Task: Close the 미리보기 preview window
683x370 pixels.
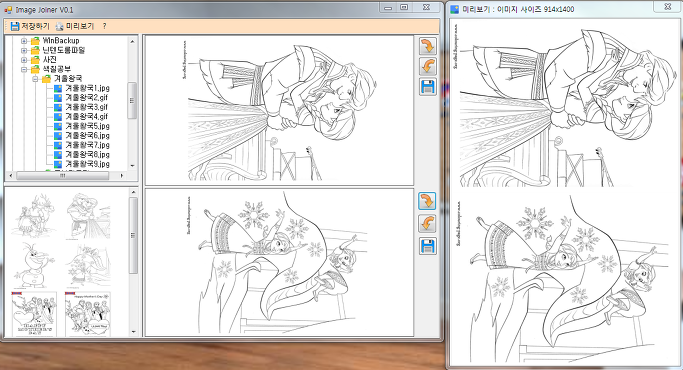Action: coord(668,7)
